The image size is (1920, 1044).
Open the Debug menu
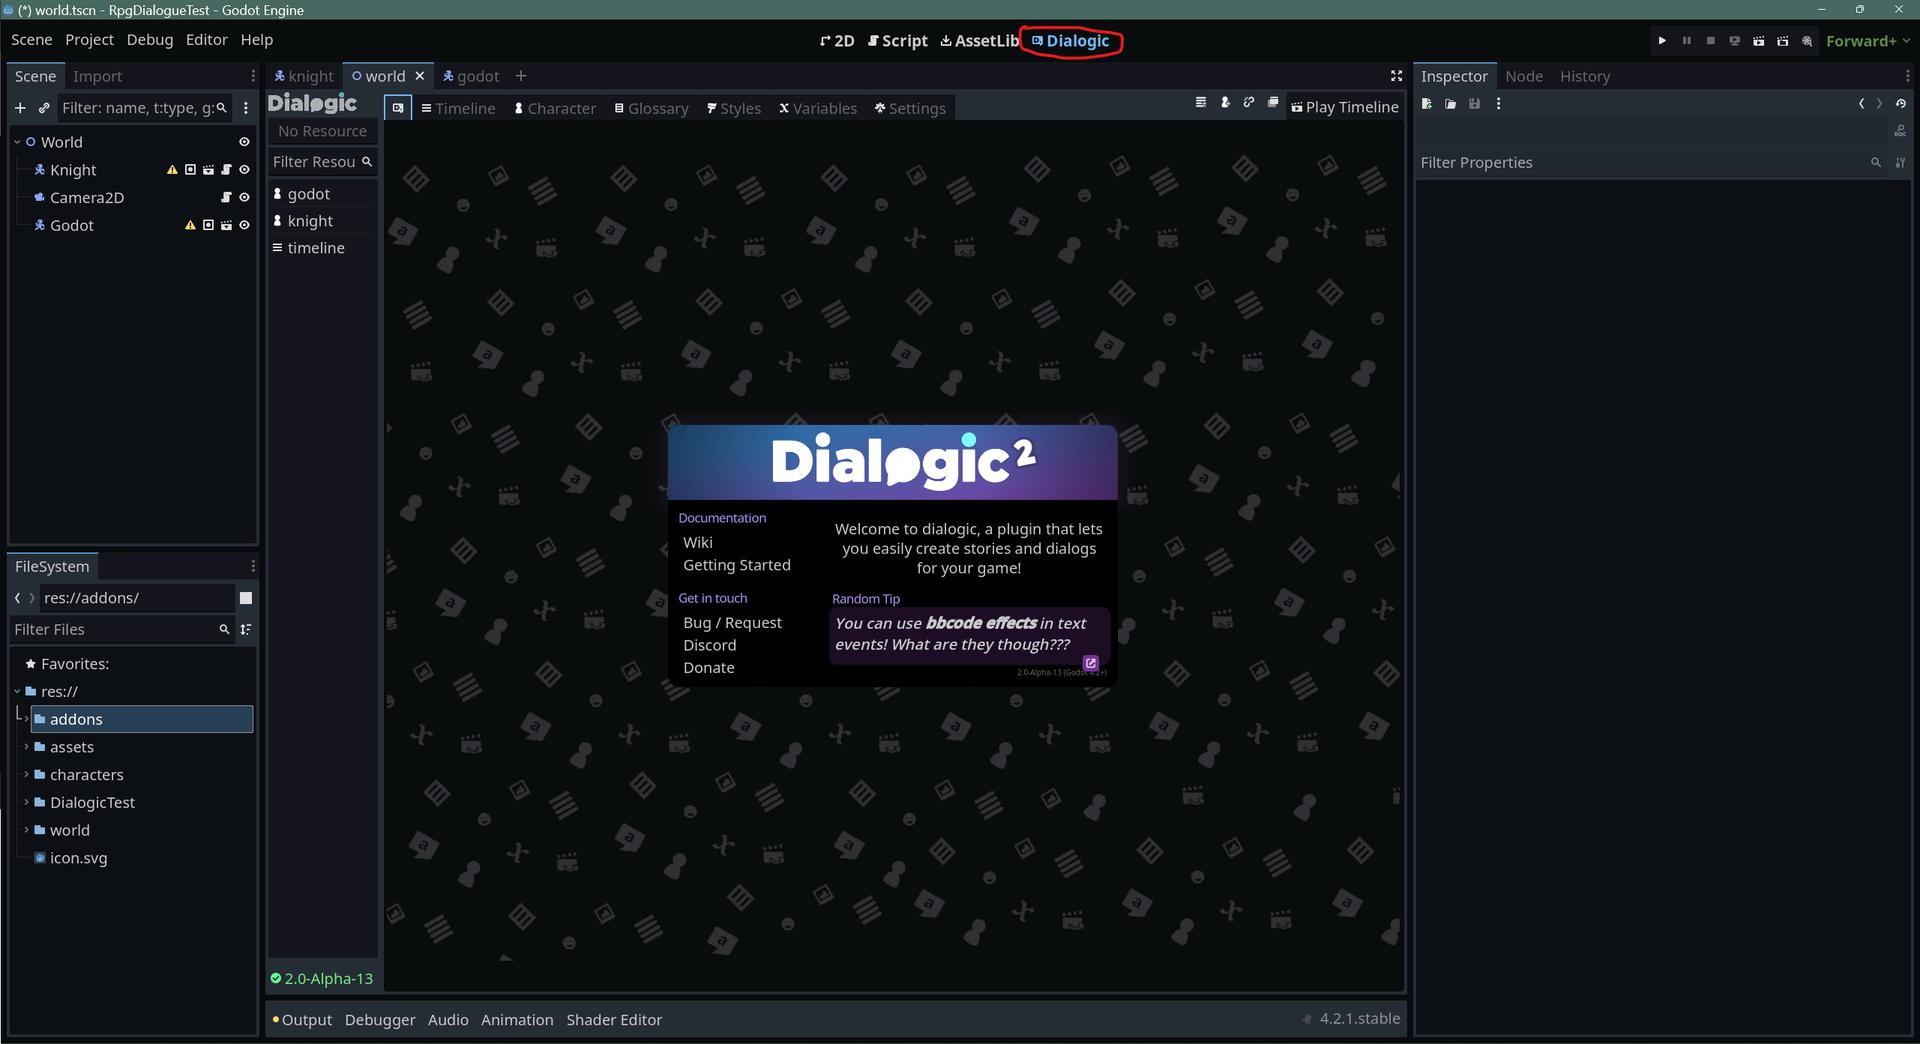(149, 39)
